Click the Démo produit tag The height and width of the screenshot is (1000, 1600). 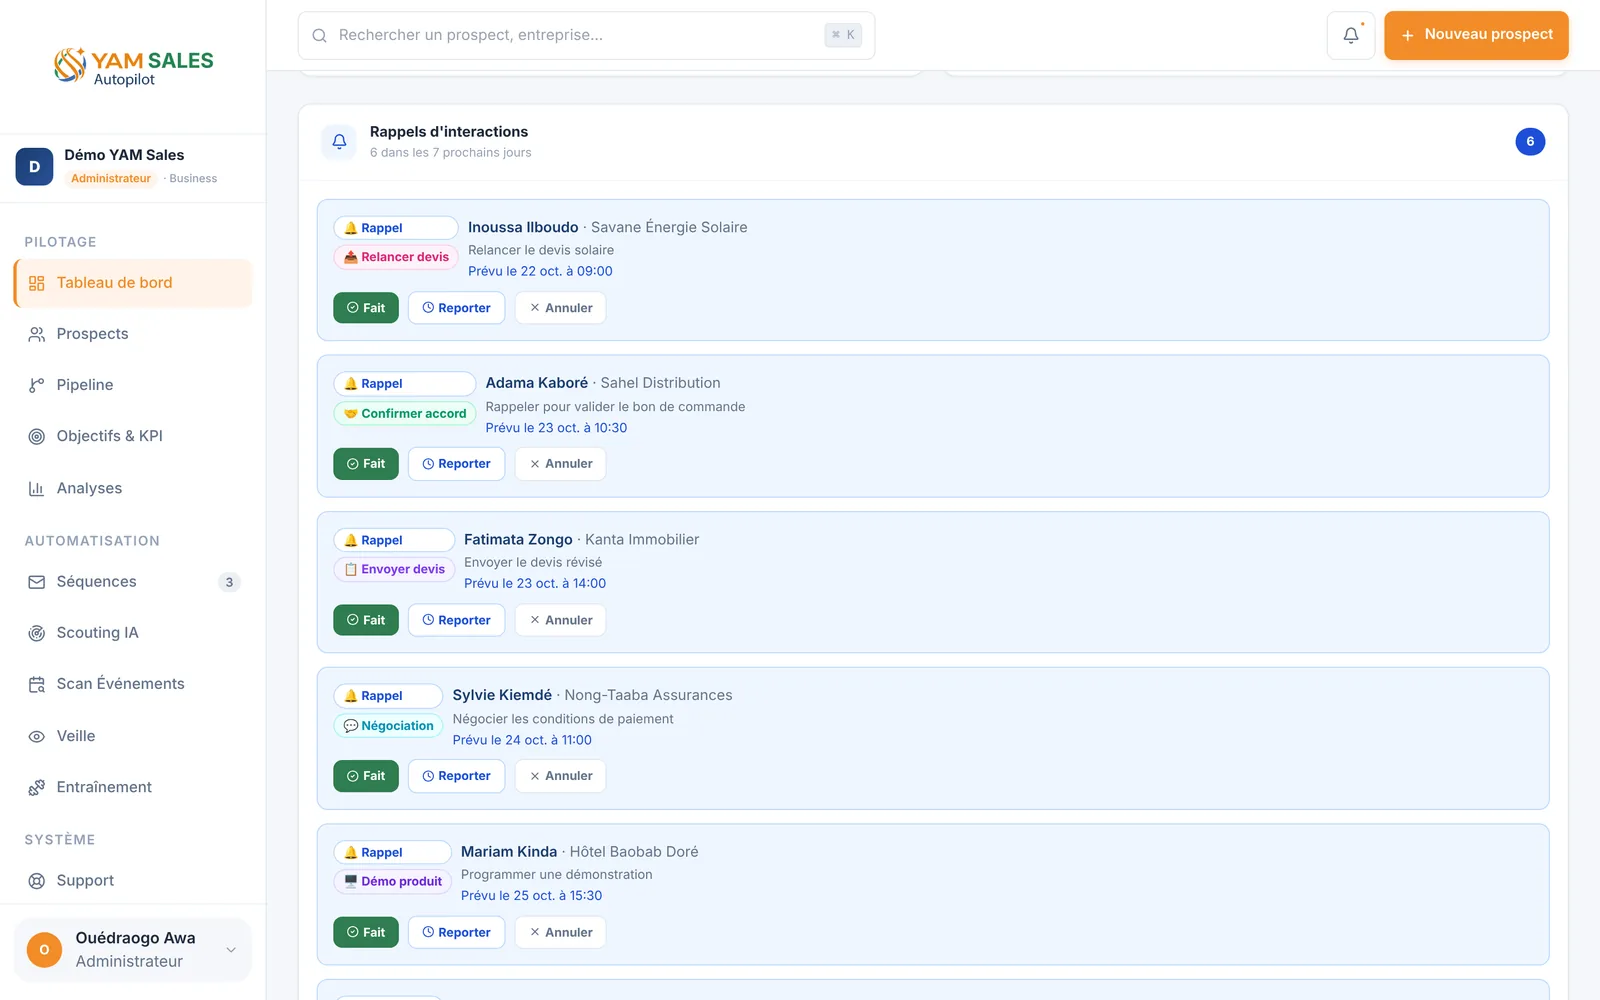(392, 881)
